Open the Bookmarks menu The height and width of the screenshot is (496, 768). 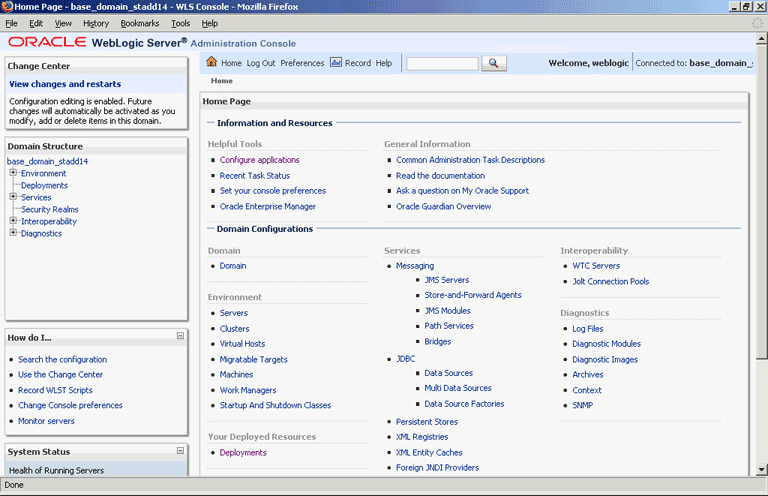tap(140, 24)
